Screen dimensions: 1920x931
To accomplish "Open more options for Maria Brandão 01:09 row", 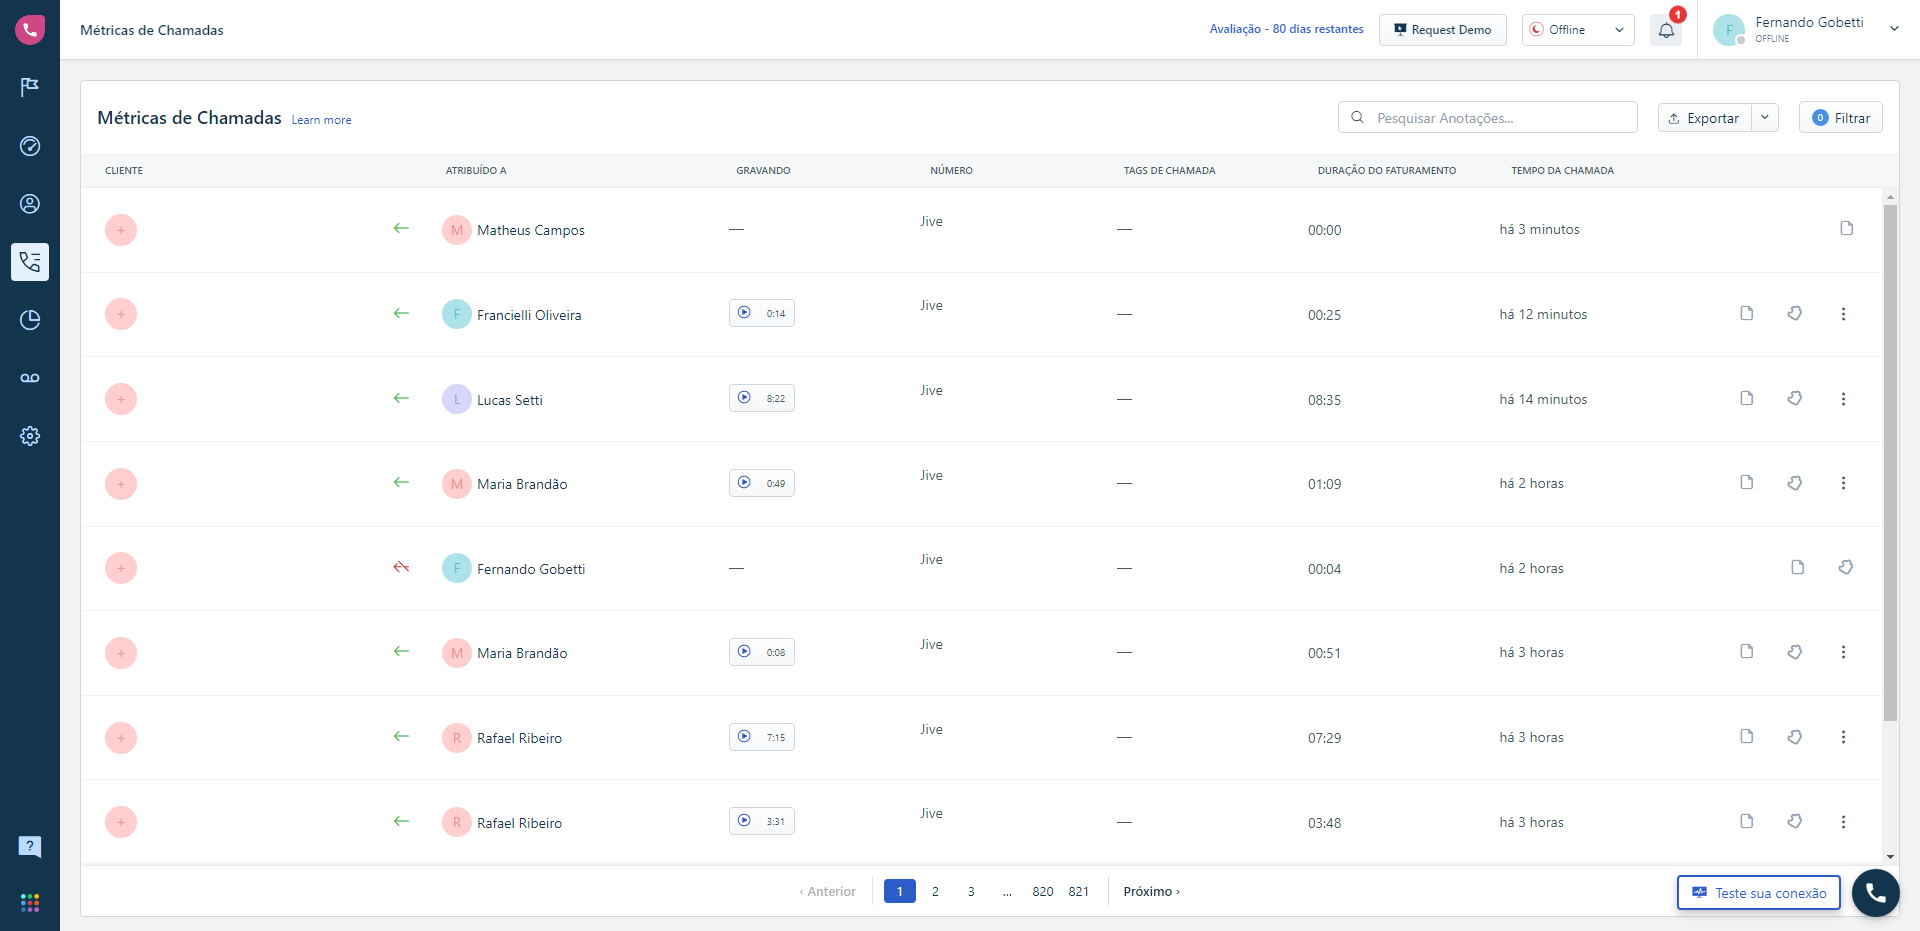I will coord(1843,483).
